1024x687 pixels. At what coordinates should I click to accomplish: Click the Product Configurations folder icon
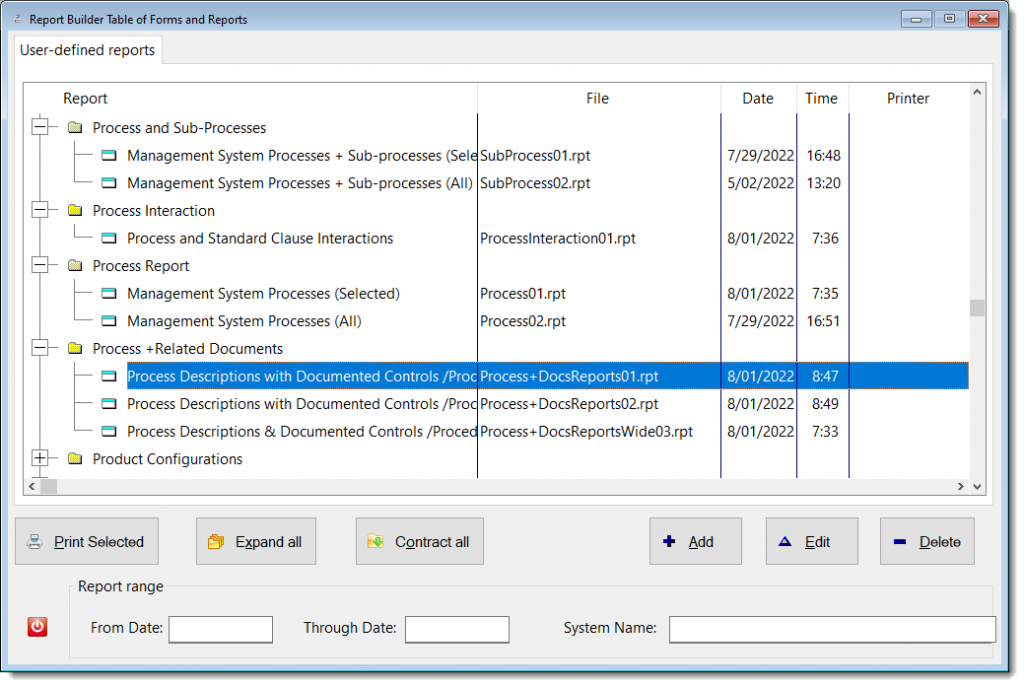pos(75,459)
